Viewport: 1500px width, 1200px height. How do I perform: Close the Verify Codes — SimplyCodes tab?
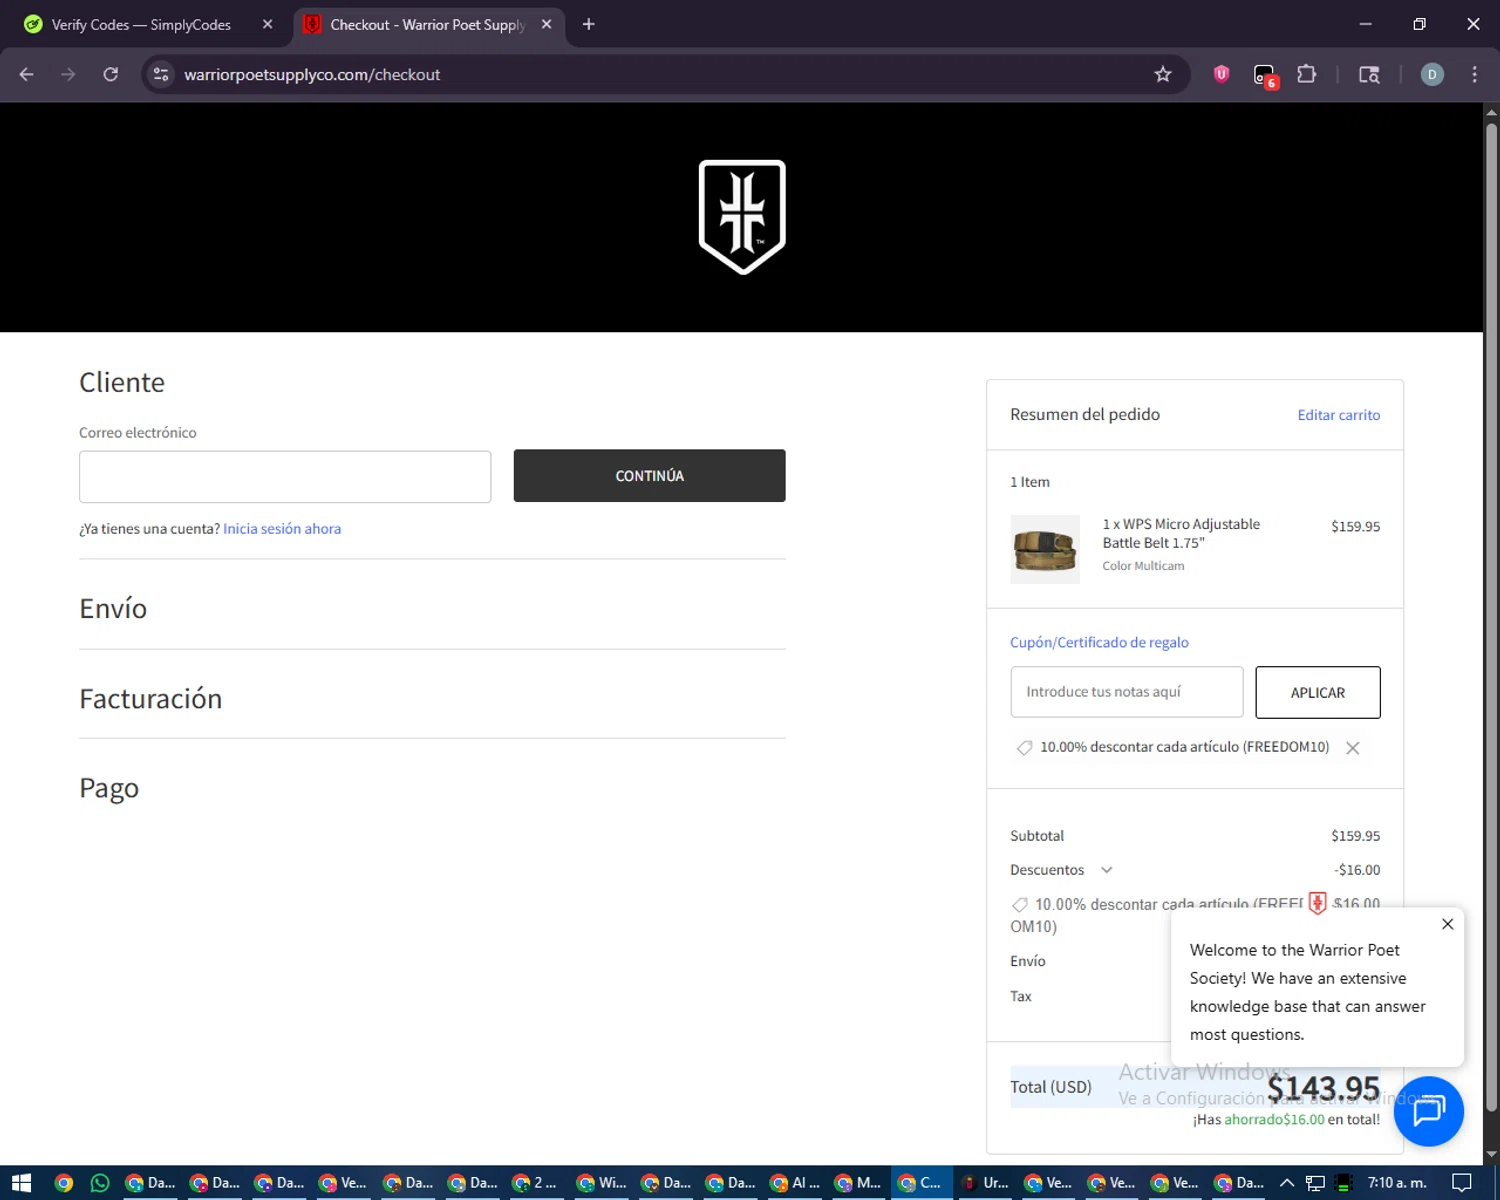[x=267, y=24]
